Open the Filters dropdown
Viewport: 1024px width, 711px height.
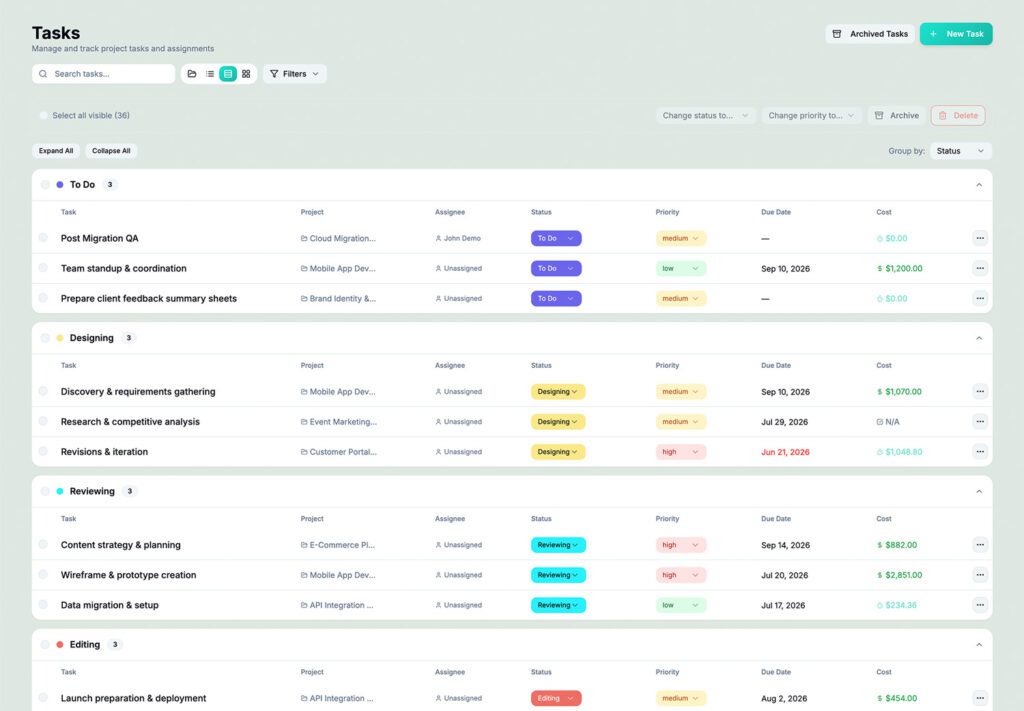[x=295, y=74]
